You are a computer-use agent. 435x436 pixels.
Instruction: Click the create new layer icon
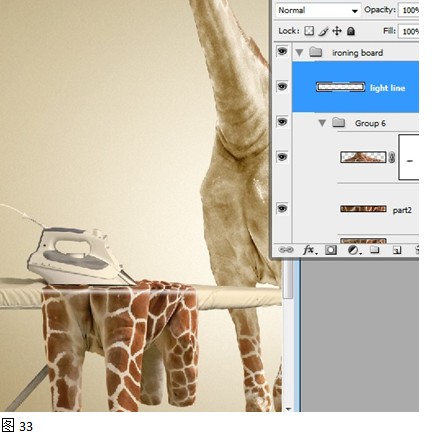click(x=397, y=250)
